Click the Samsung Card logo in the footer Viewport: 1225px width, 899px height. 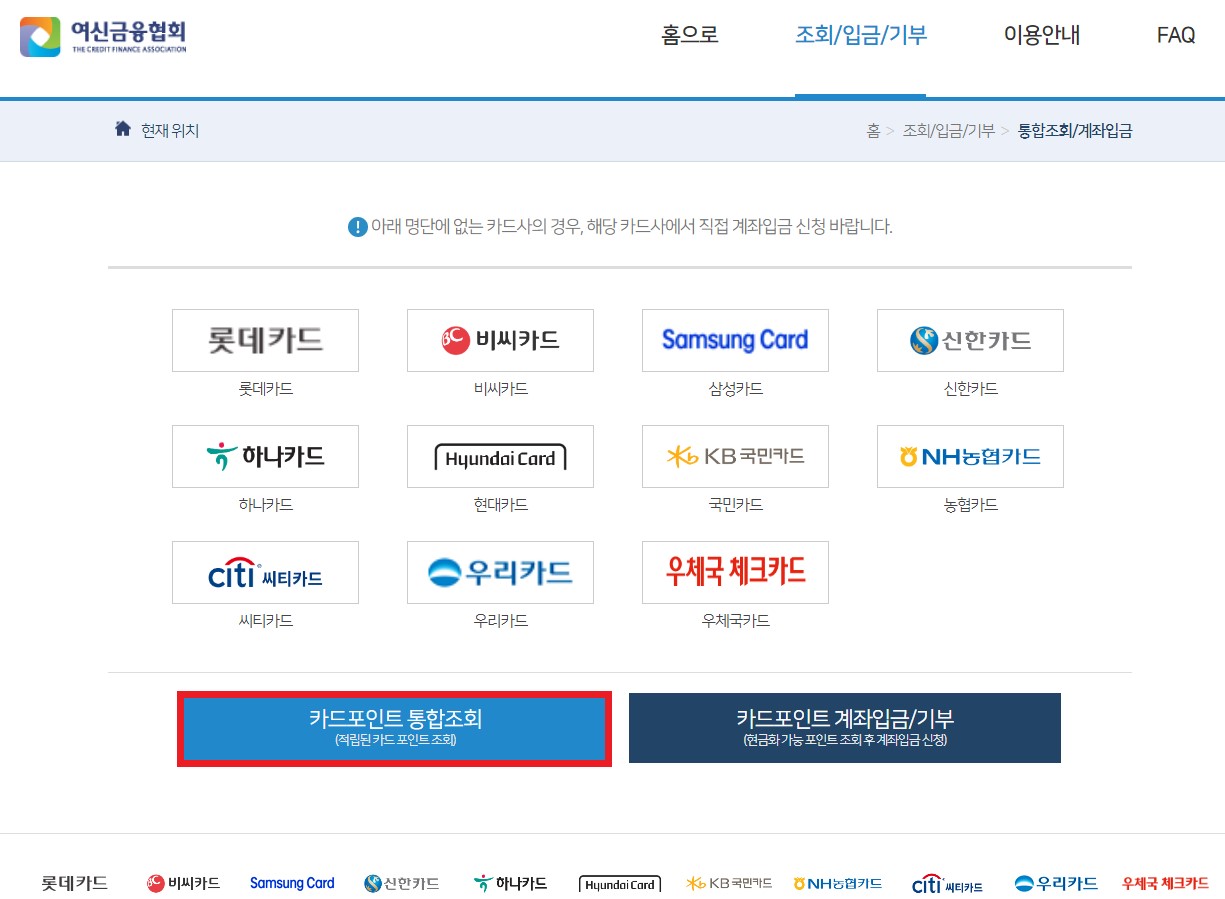coord(291,883)
